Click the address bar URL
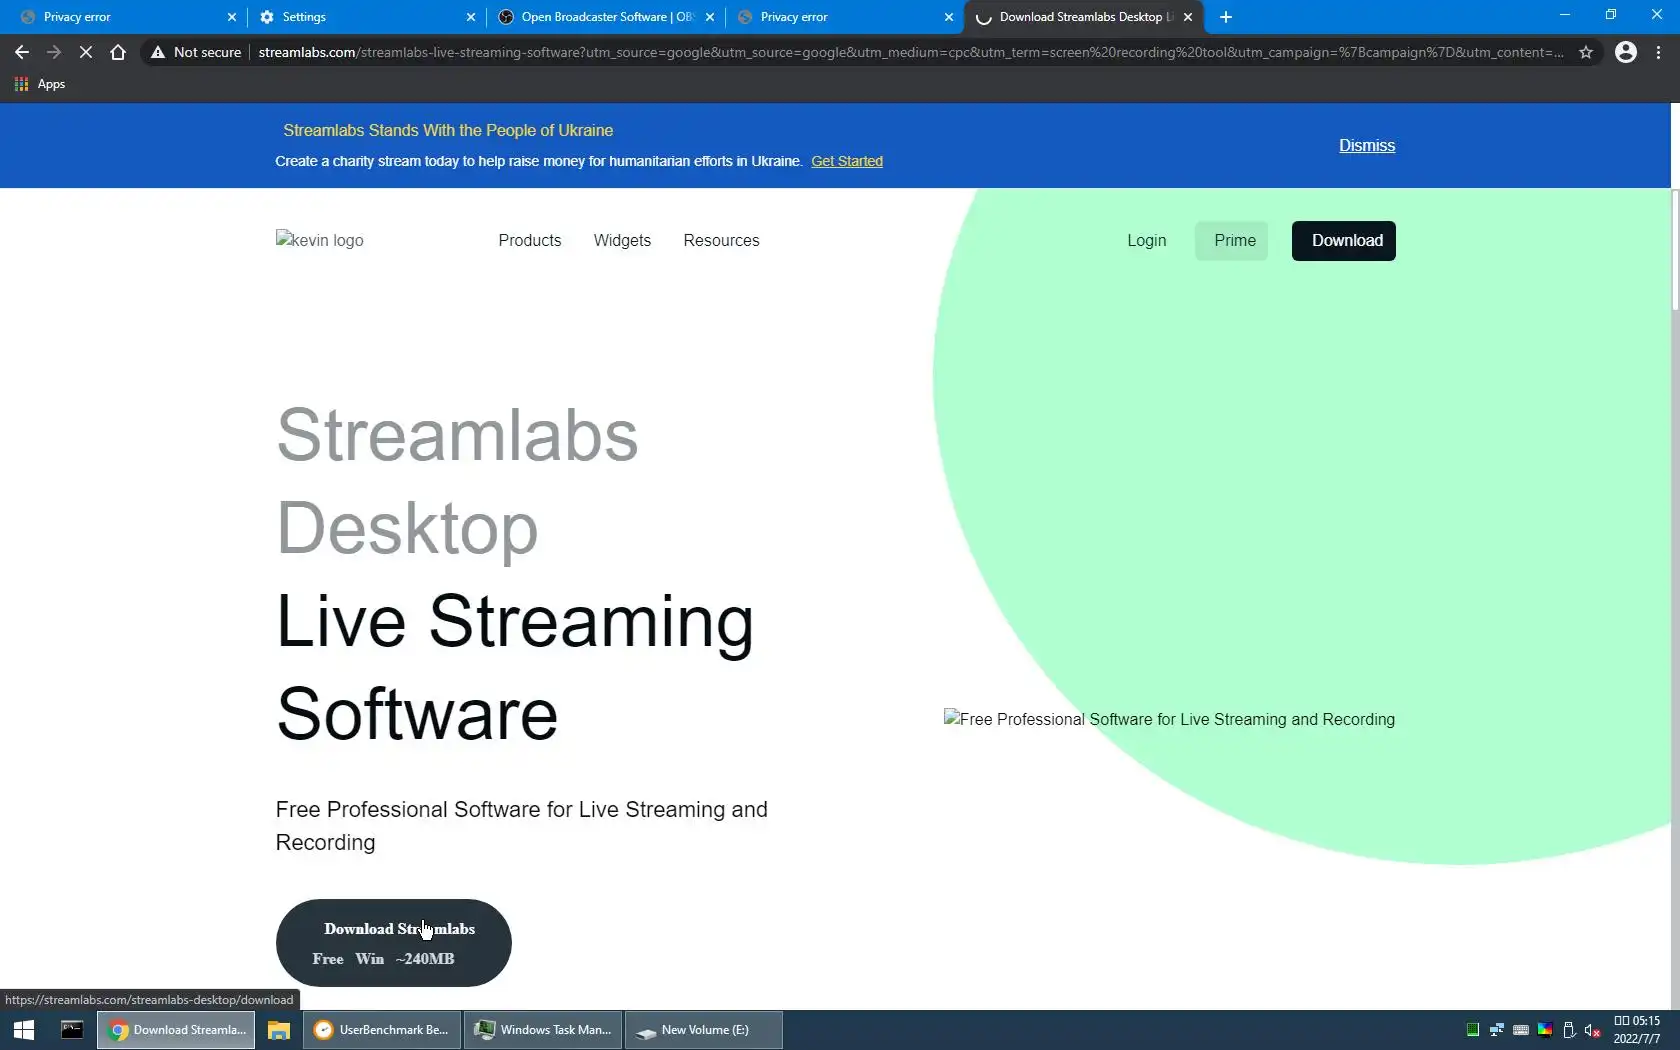Screen dimensions: 1680x1050 (x=910, y=52)
